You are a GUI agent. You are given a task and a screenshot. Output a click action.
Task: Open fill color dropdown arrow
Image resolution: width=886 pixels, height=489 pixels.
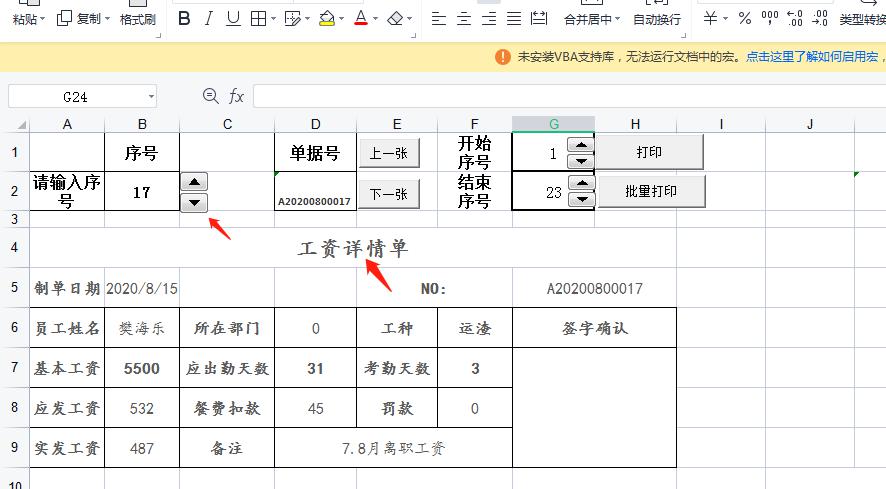[342, 19]
